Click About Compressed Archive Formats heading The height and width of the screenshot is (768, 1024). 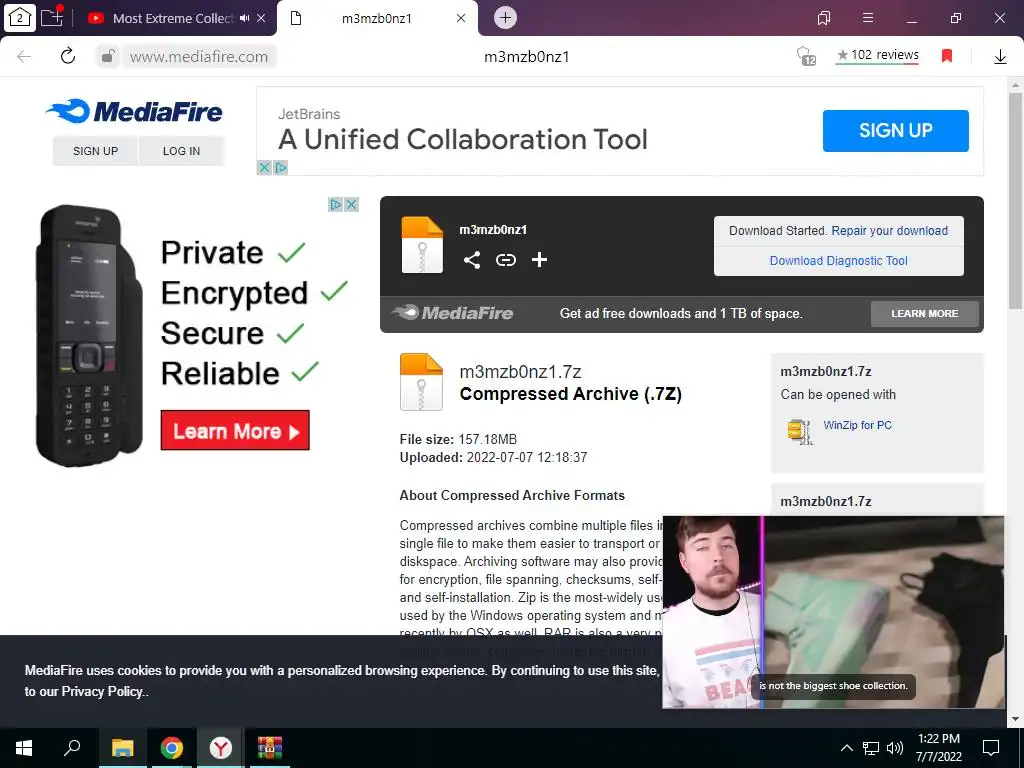click(512, 495)
